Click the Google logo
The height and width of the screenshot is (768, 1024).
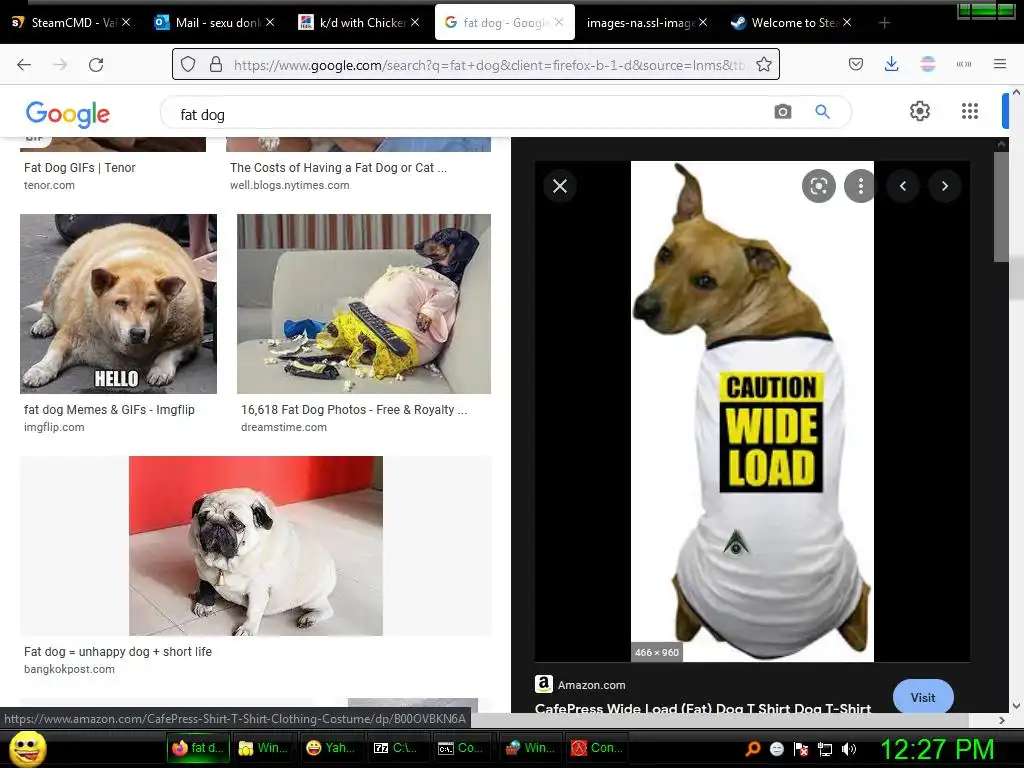click(x=68, y=114)
